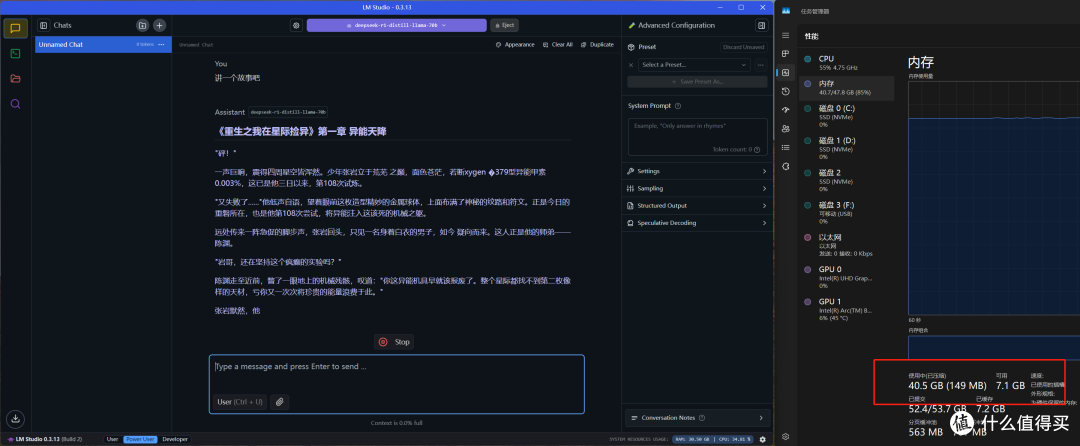Open the User role selector in message box
Image resolution: width=1080 pixels, height=446 pixels.
(240, 402)
